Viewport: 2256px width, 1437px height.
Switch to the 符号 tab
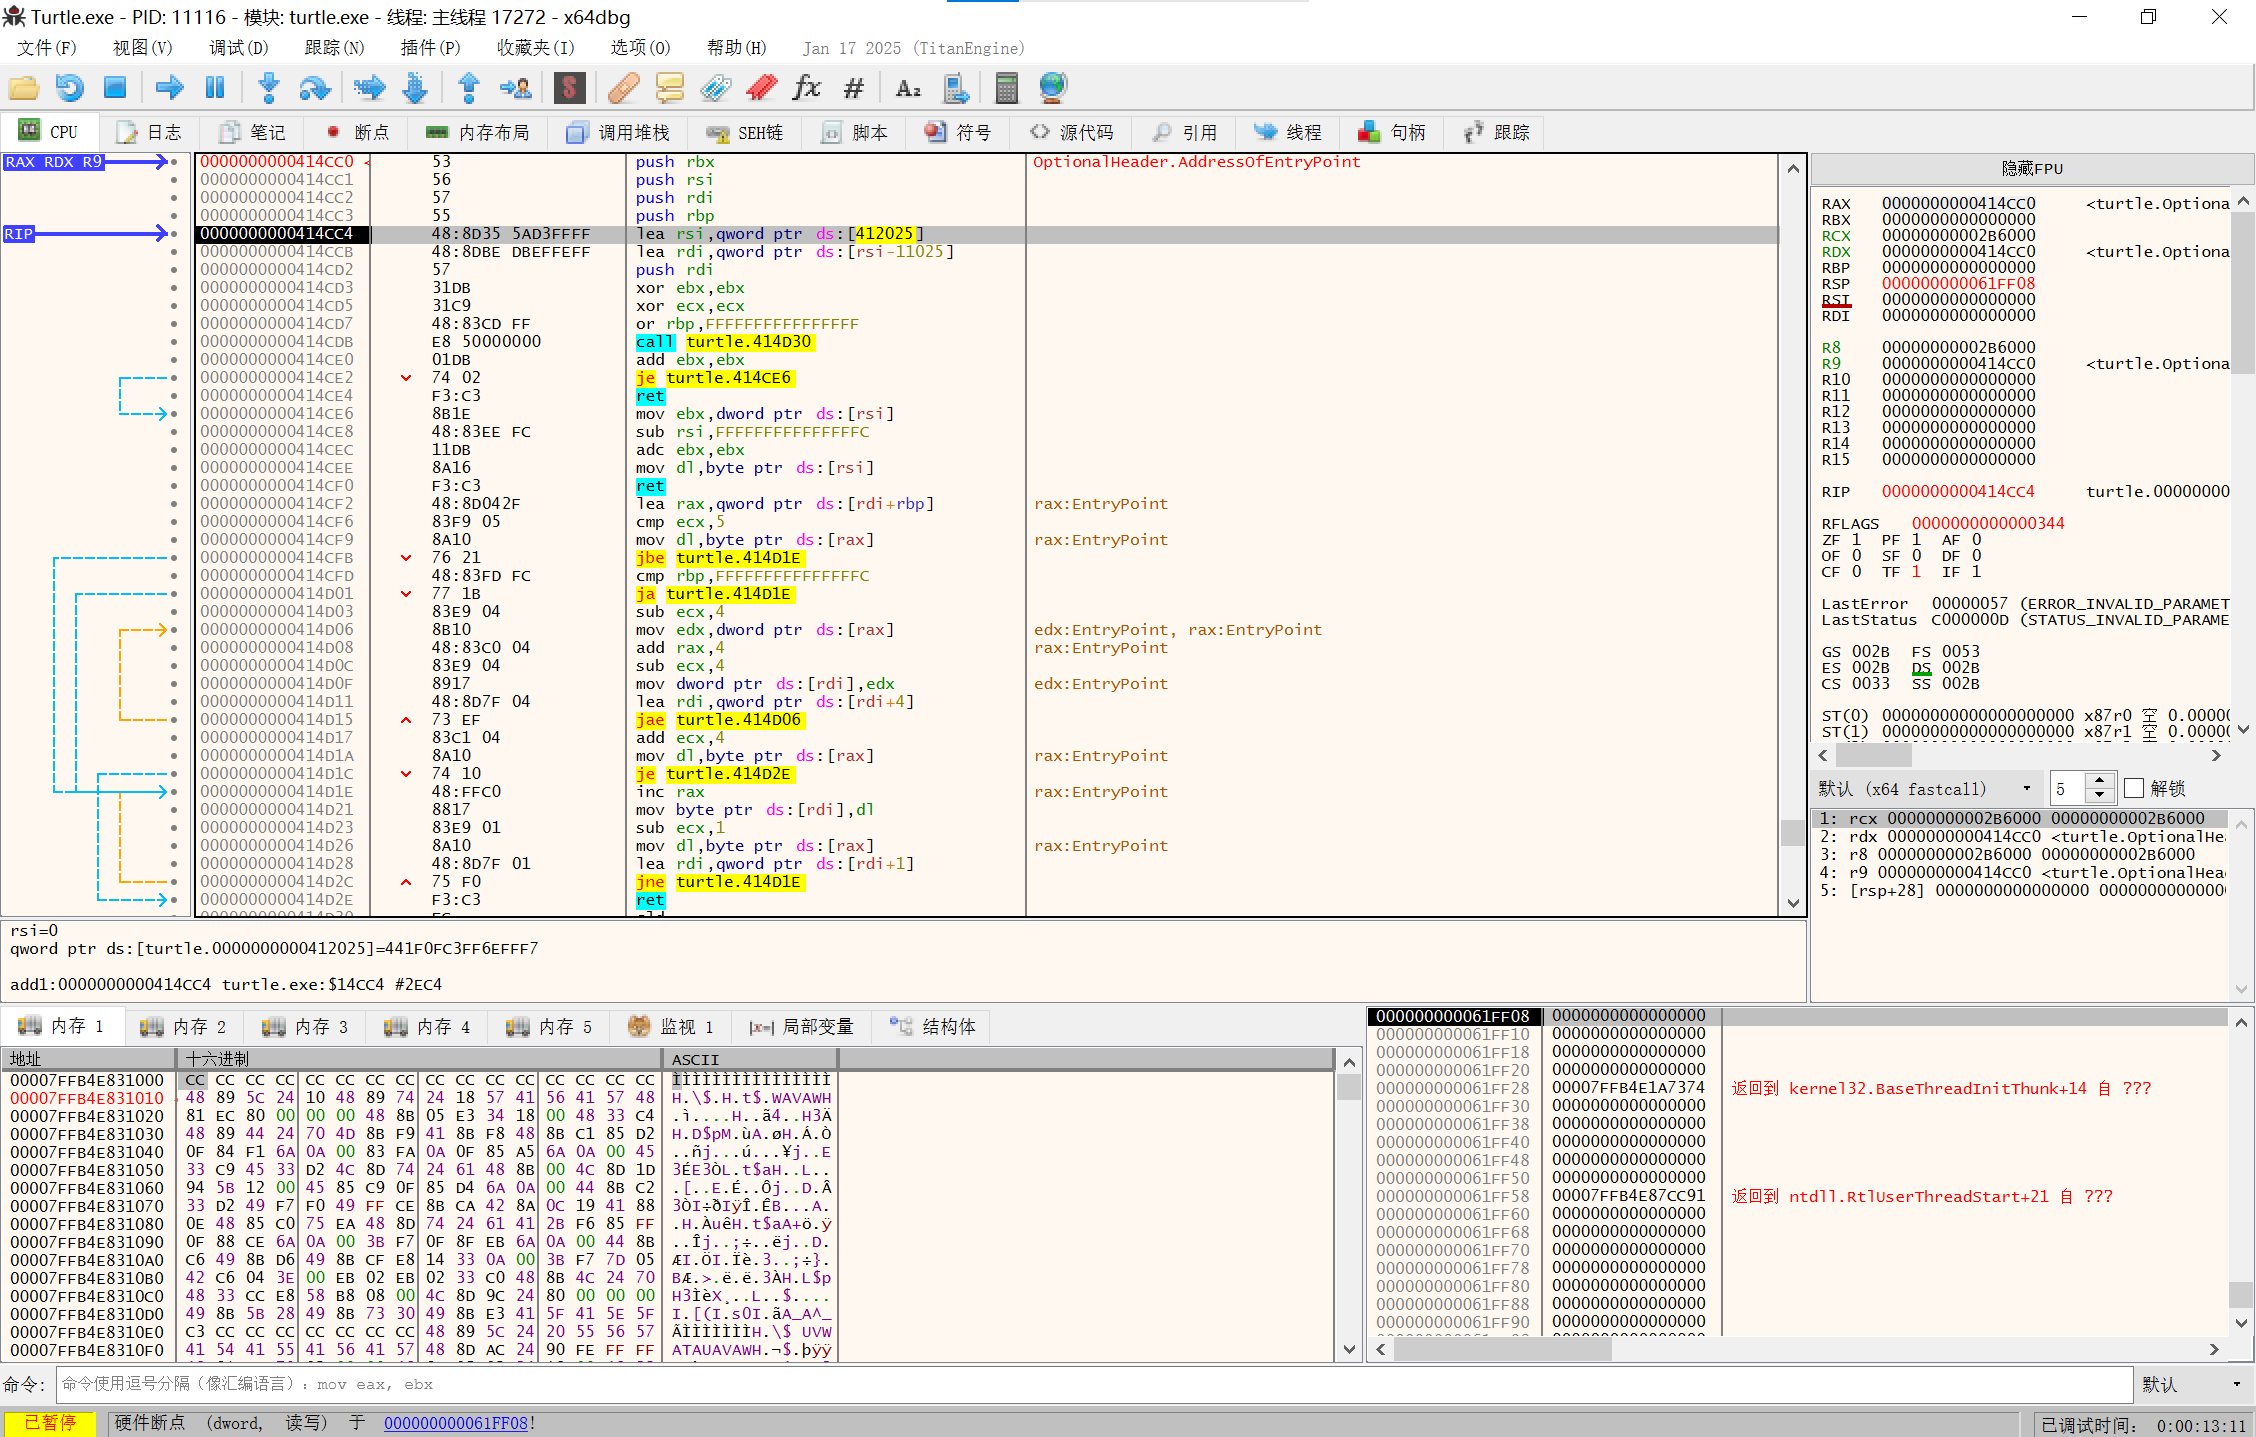click(957, 132)
